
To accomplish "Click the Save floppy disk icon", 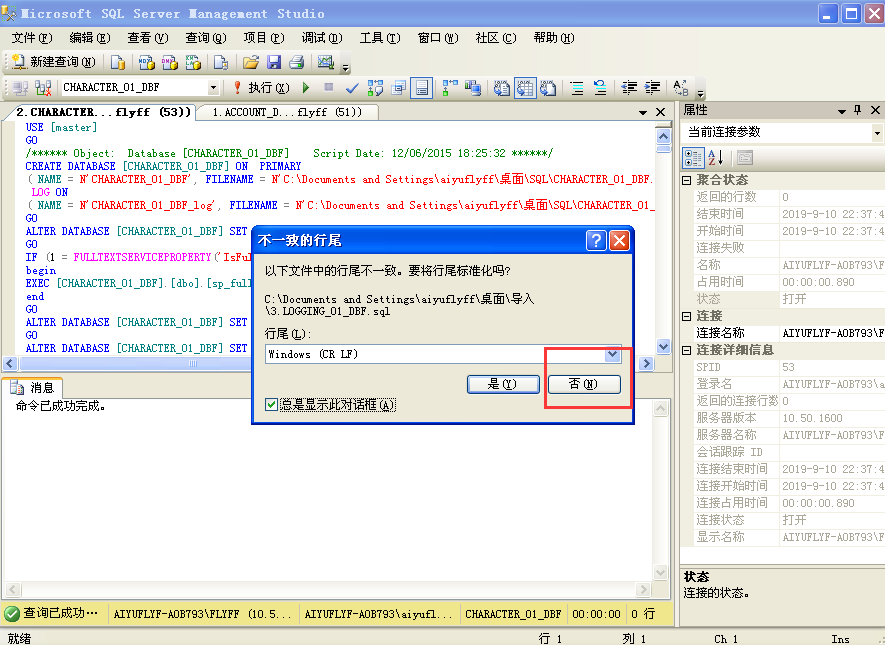I will click(273, 62).
